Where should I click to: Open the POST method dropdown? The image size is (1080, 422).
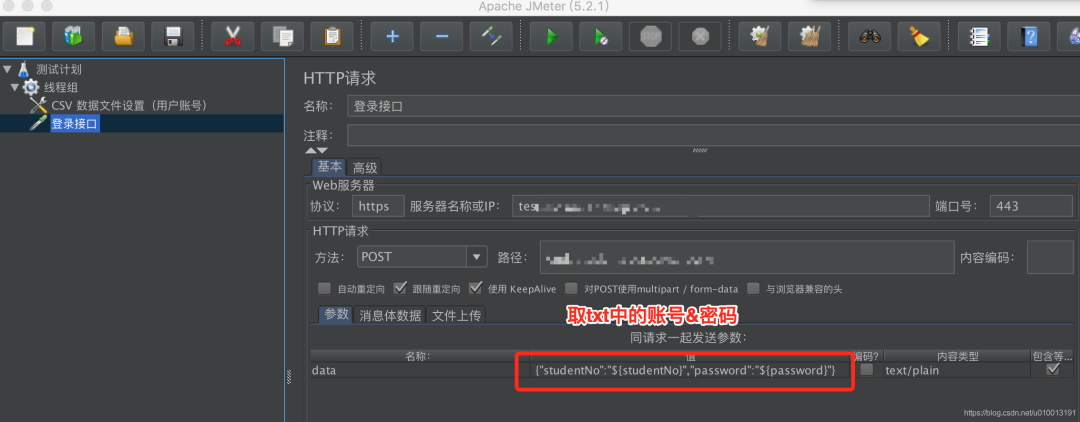point(476,257)
